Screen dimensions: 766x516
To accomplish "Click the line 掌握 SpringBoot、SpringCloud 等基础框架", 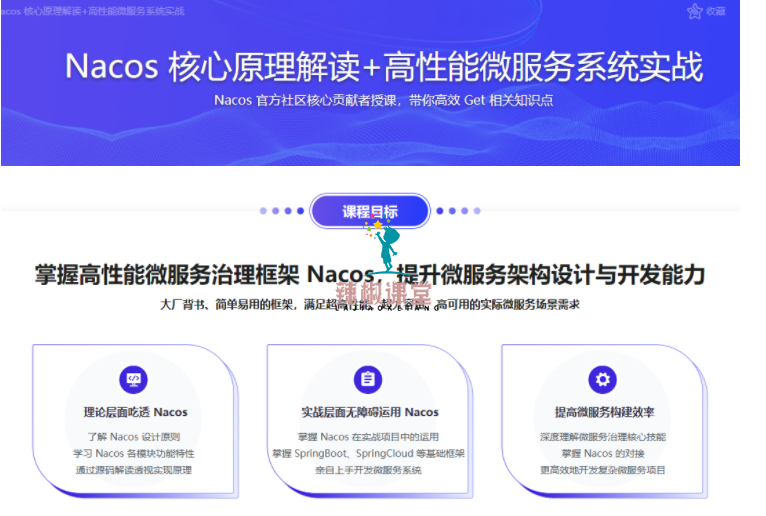I will (368, 453).
